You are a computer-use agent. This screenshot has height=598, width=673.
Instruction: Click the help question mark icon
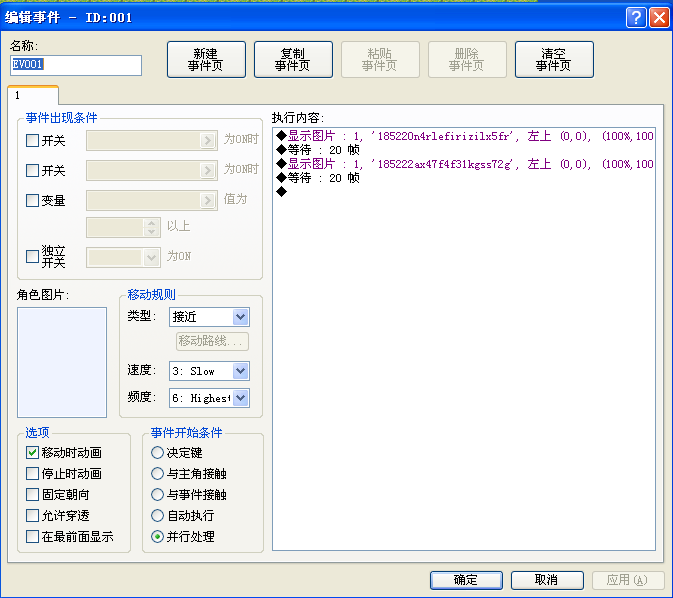click(636, 18)
